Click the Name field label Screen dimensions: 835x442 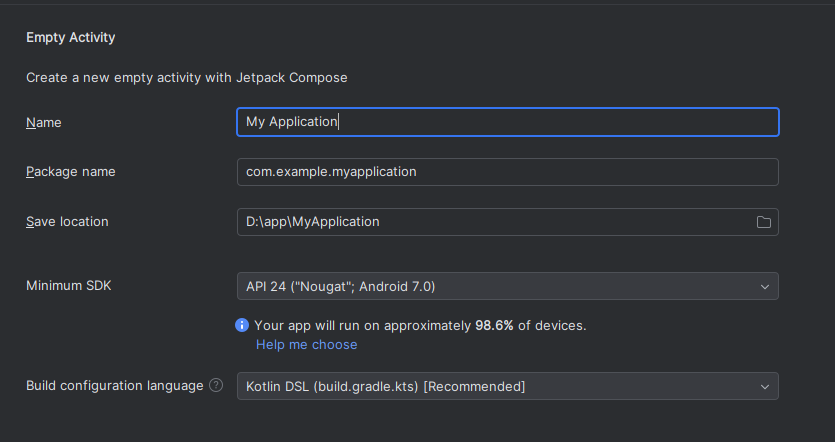pyautogui.click(x=44, y=122)
